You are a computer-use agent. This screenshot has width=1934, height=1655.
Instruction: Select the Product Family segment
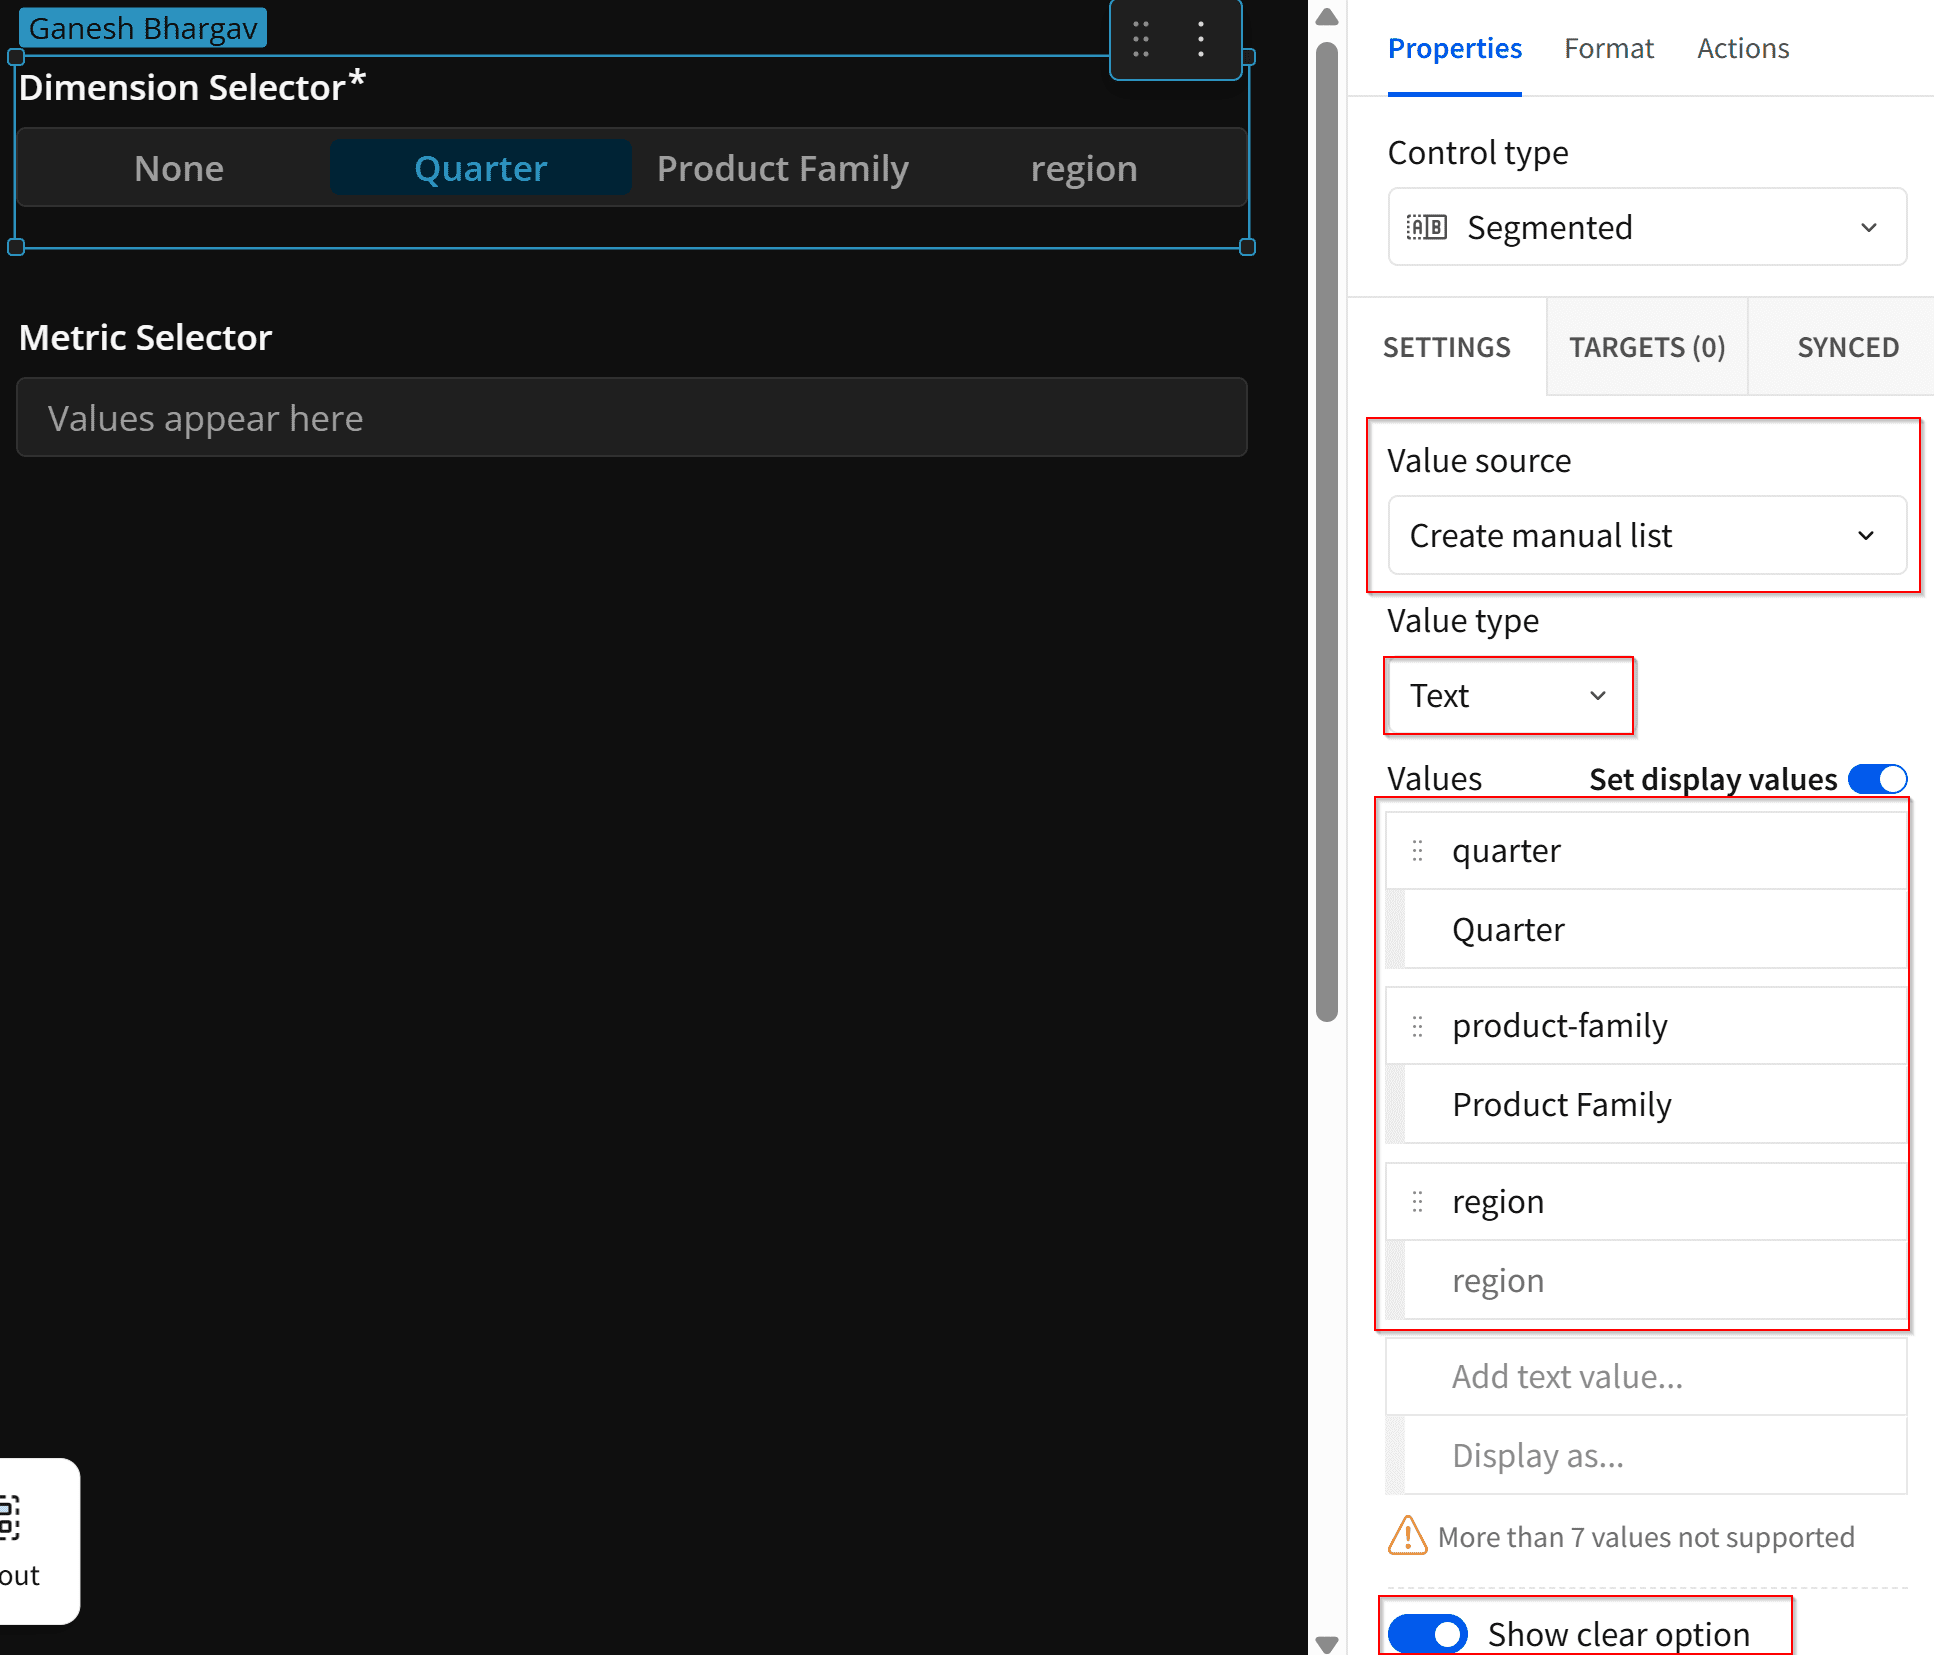tap(782, 168)
